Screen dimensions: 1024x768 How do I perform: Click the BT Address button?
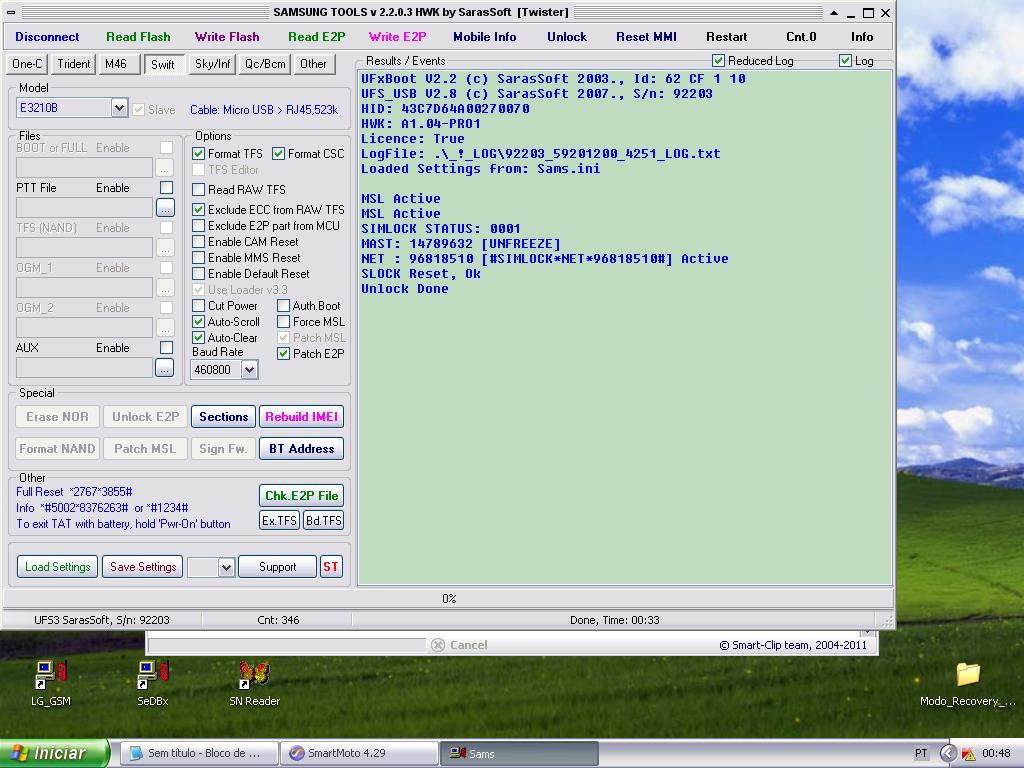pyautogui.click(x=302, y=449)
